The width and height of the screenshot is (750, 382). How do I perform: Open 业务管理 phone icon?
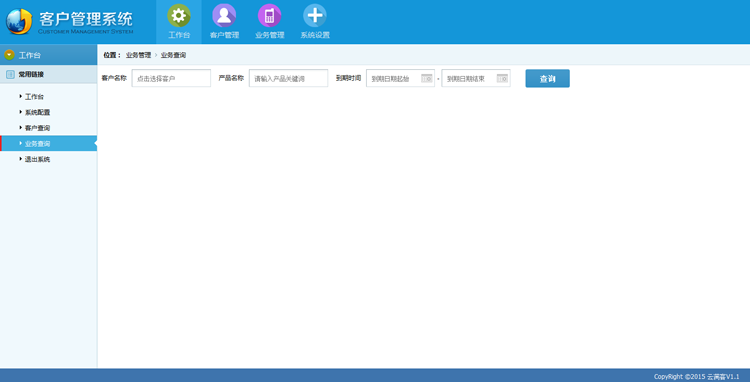[269, 22]
